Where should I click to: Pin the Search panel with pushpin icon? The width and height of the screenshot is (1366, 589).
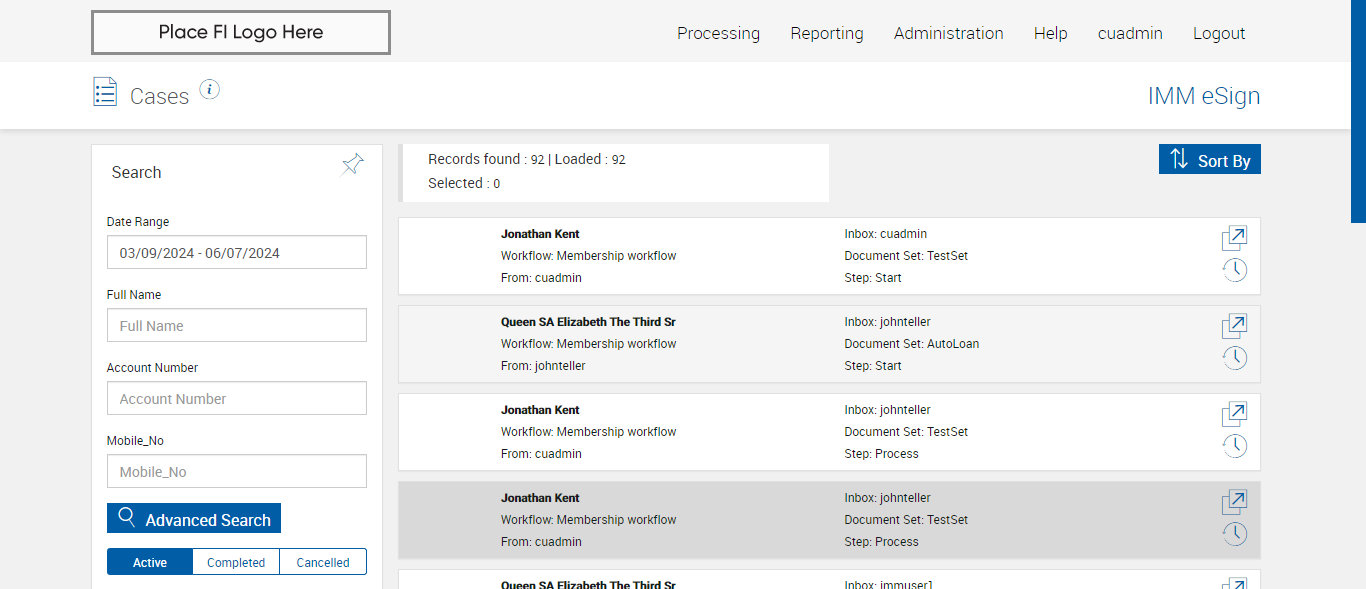pos(353,164)
